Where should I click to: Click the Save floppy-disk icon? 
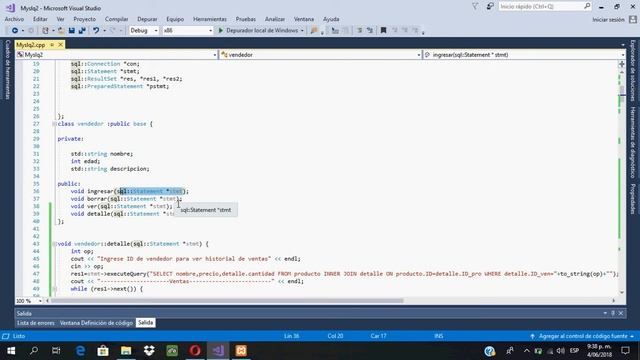pos(72,30)
